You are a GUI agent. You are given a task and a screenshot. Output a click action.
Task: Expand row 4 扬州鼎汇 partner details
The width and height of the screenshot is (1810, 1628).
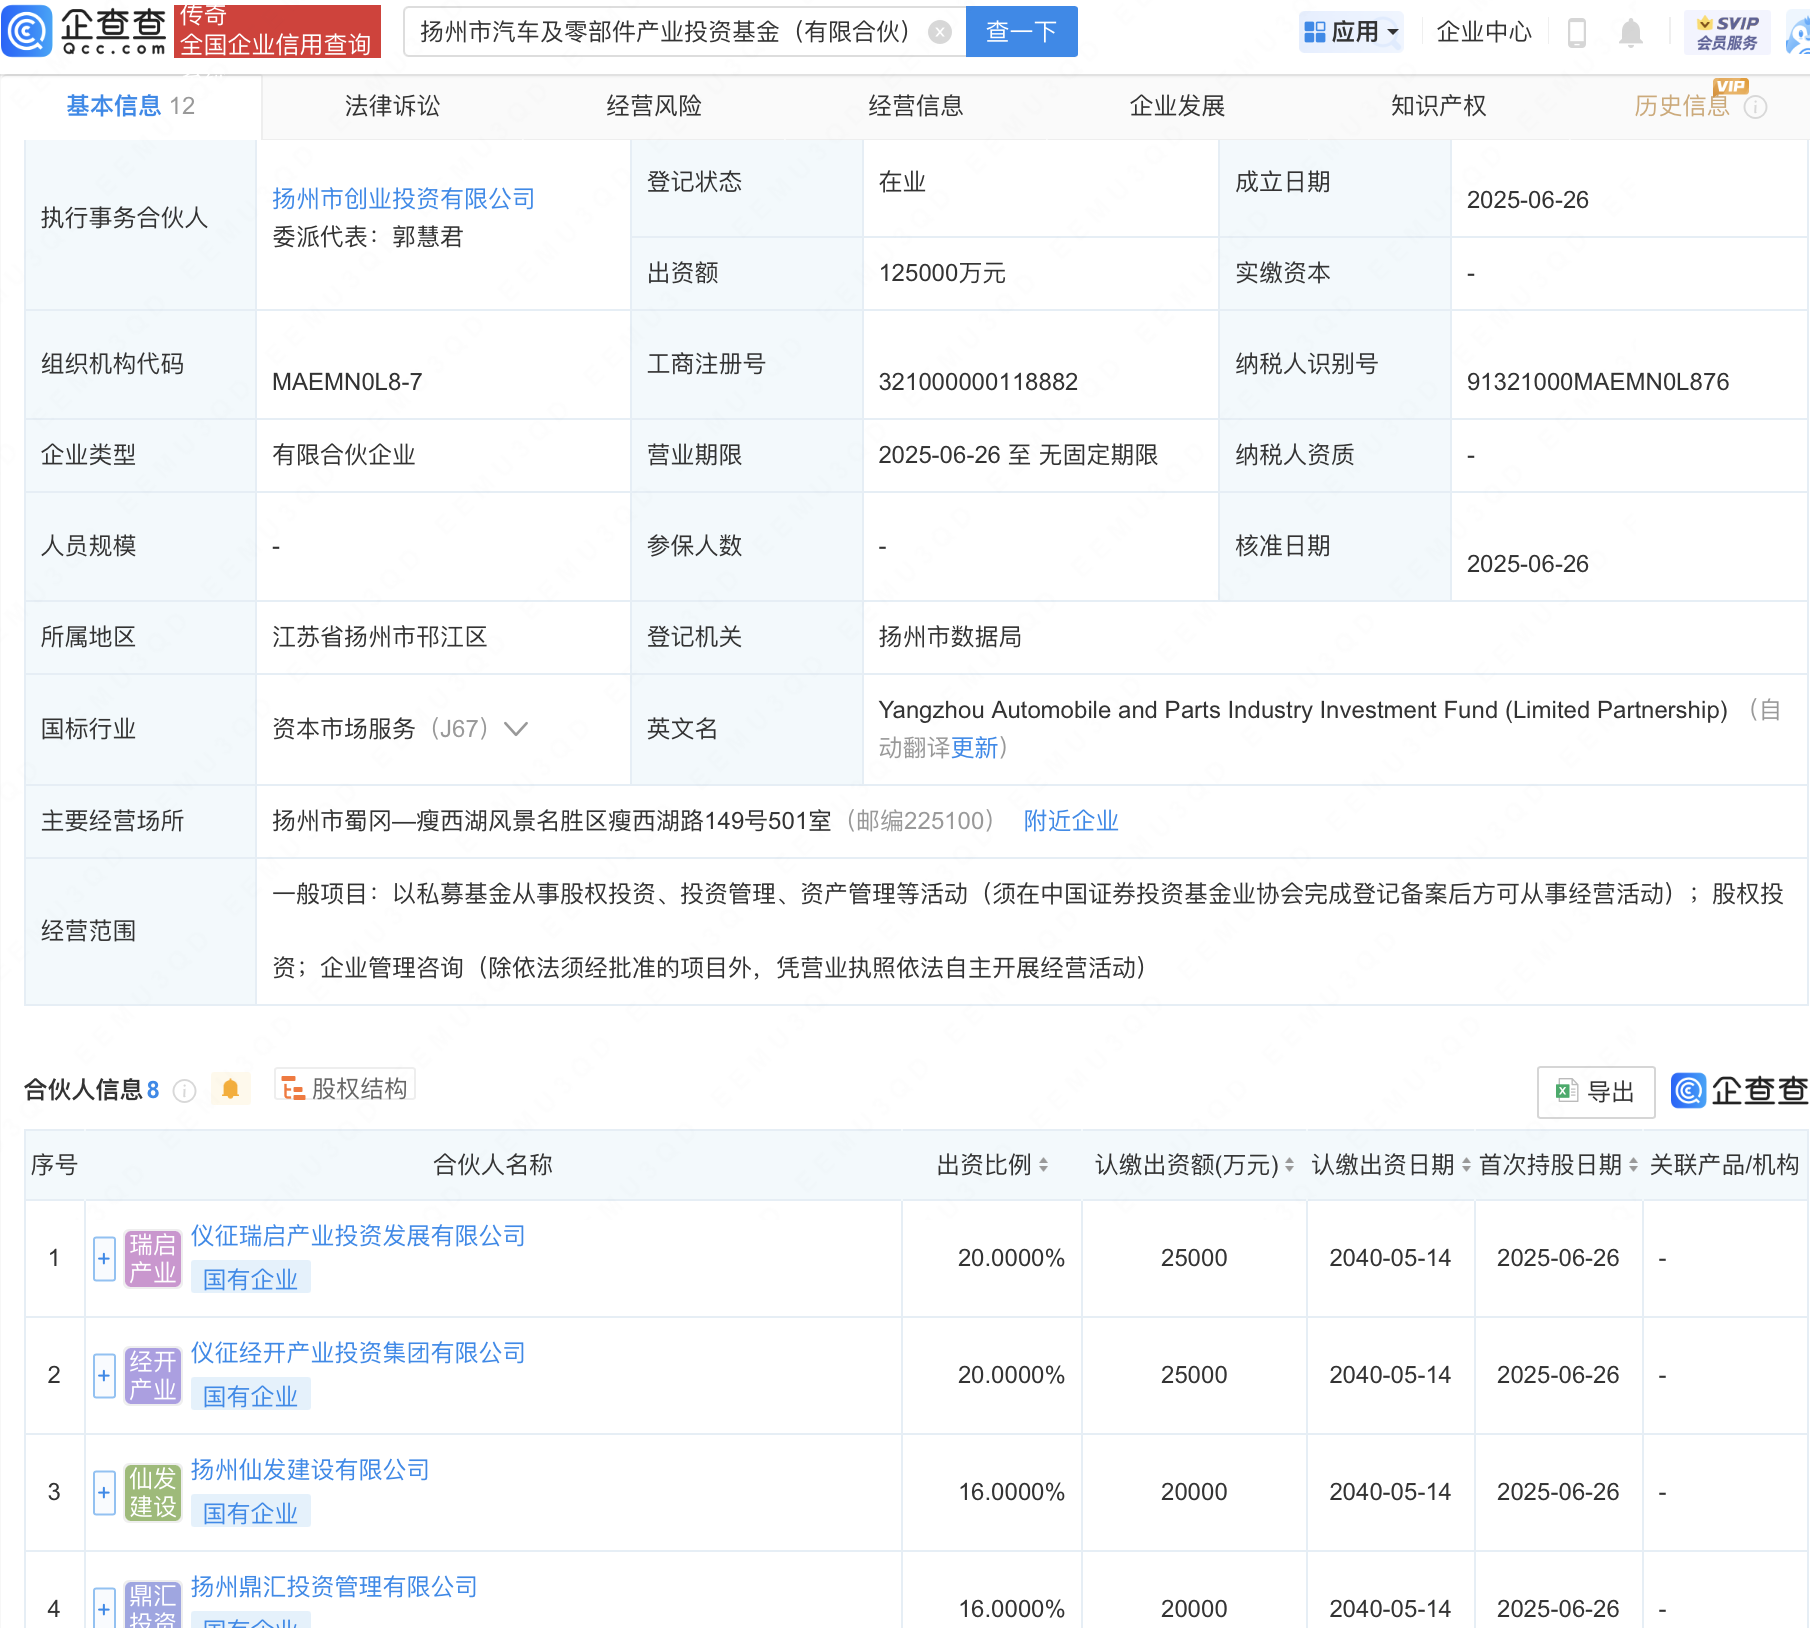click(x=104, y=1607)
